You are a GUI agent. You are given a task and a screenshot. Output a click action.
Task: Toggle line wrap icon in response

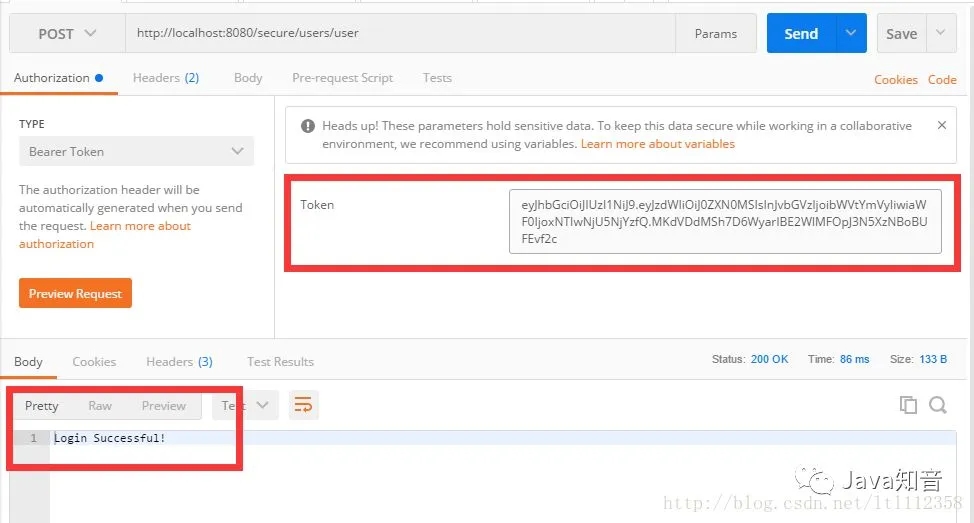(x=304, y=405)
